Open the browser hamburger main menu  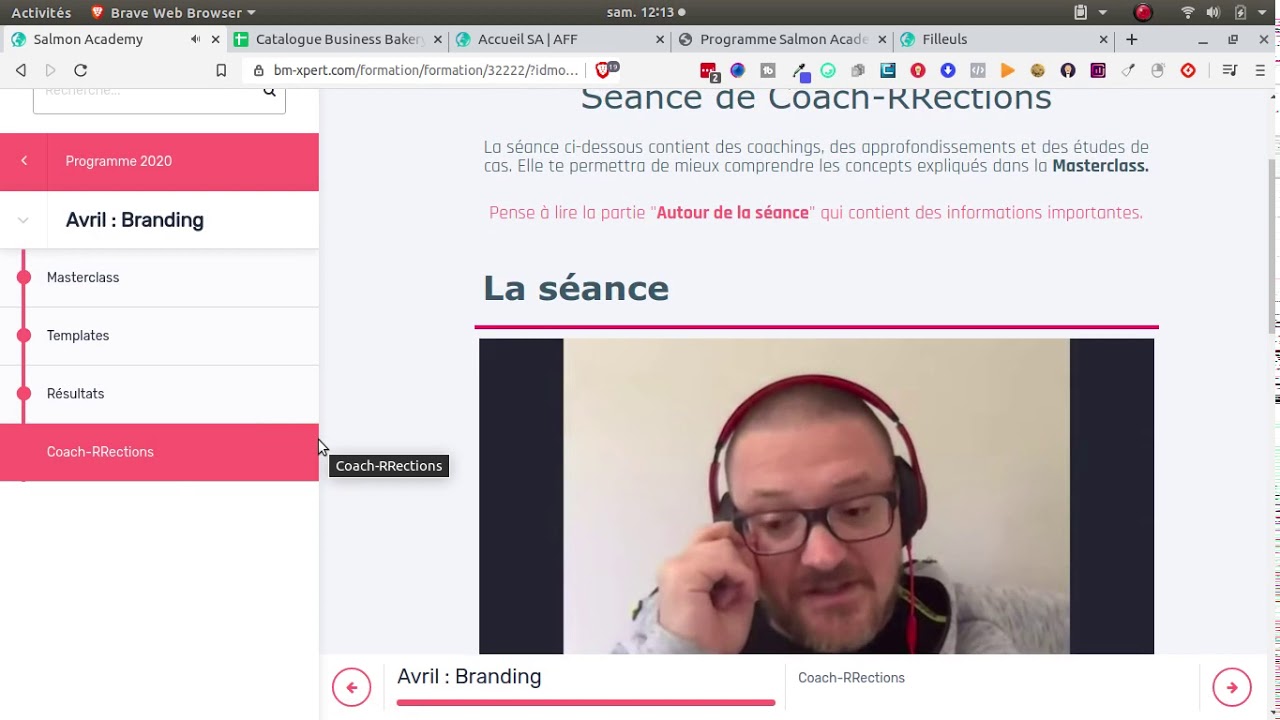pos(1261,70)
